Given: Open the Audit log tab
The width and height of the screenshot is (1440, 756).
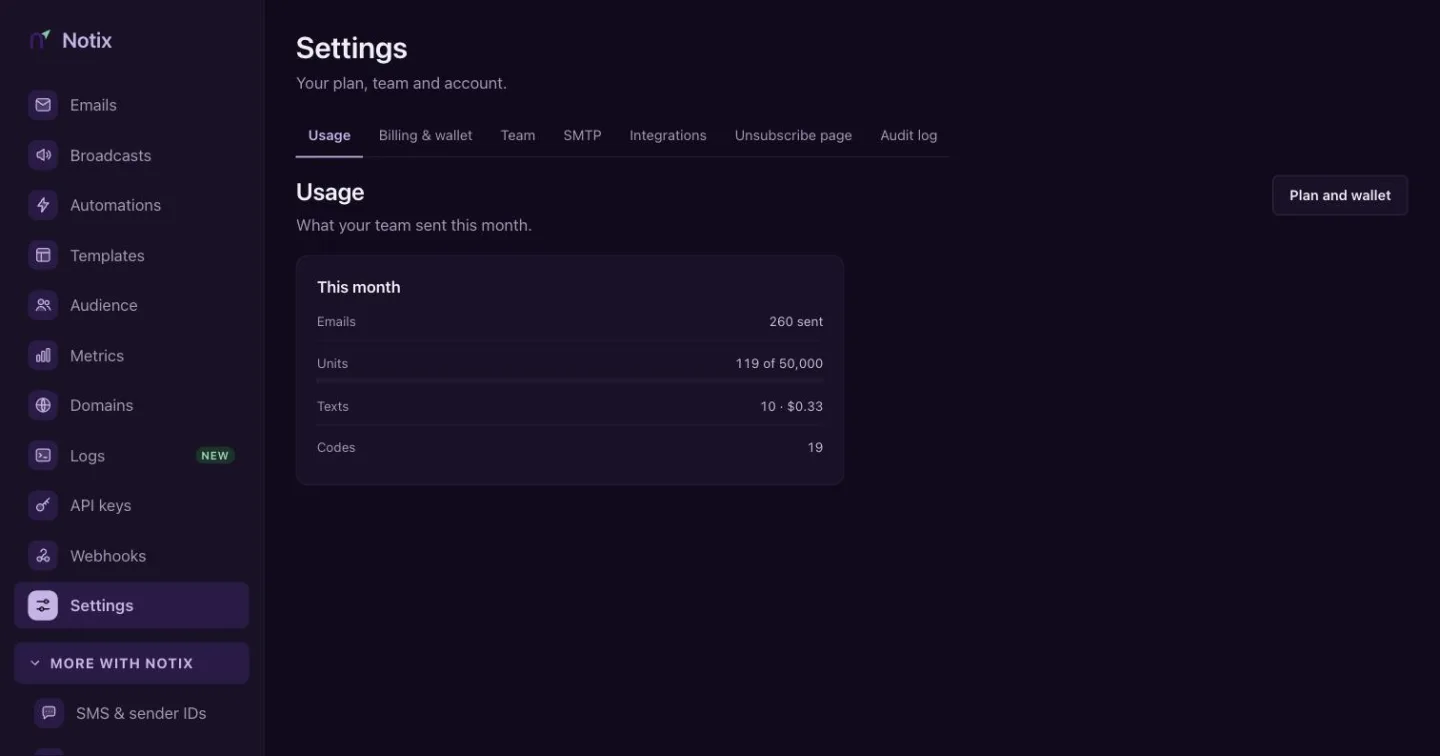Looking at the screenshot, I should click(909, 135).
